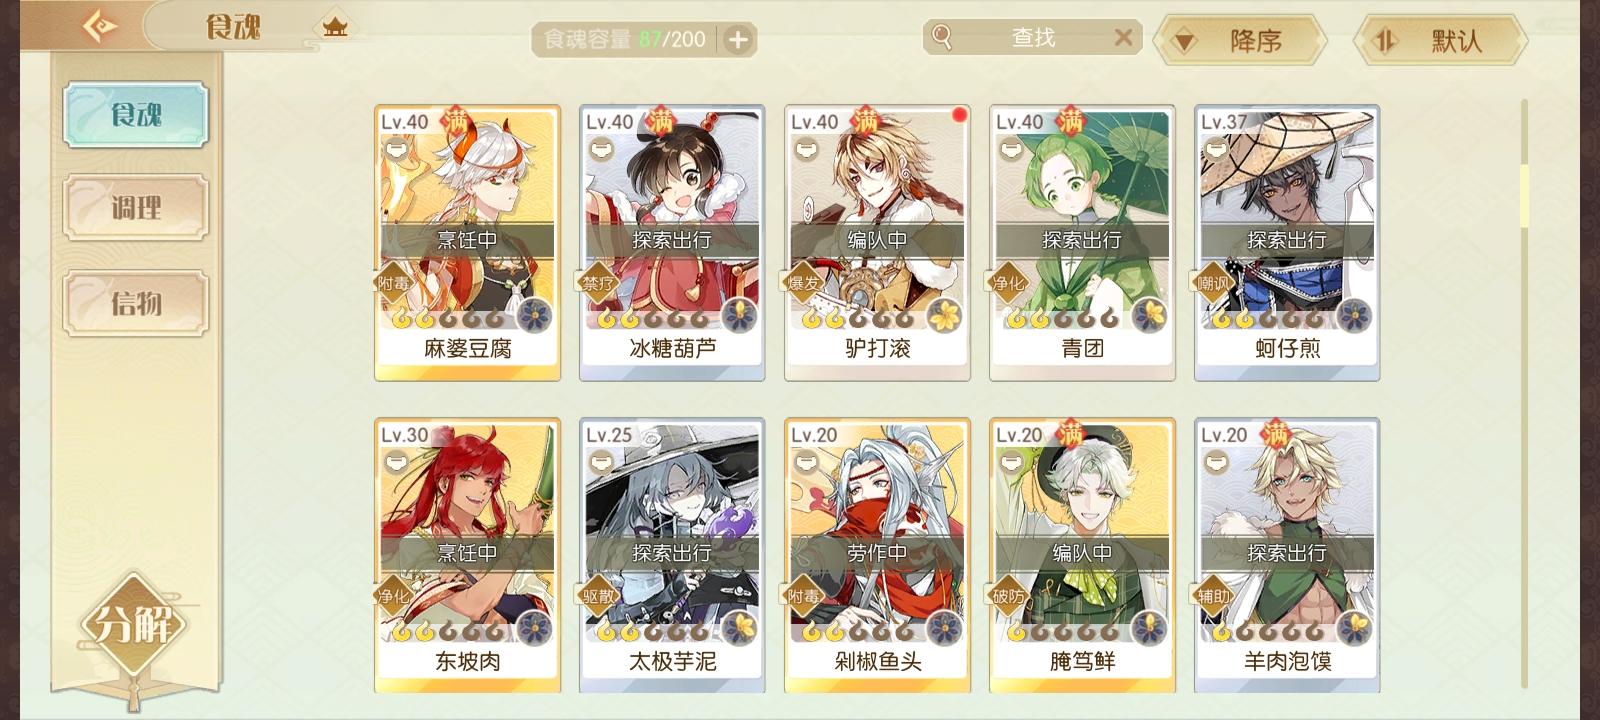The image size is (1600, 720).
Task: Open the 冰糖葫芦 character card
Action: coord(672,243)
